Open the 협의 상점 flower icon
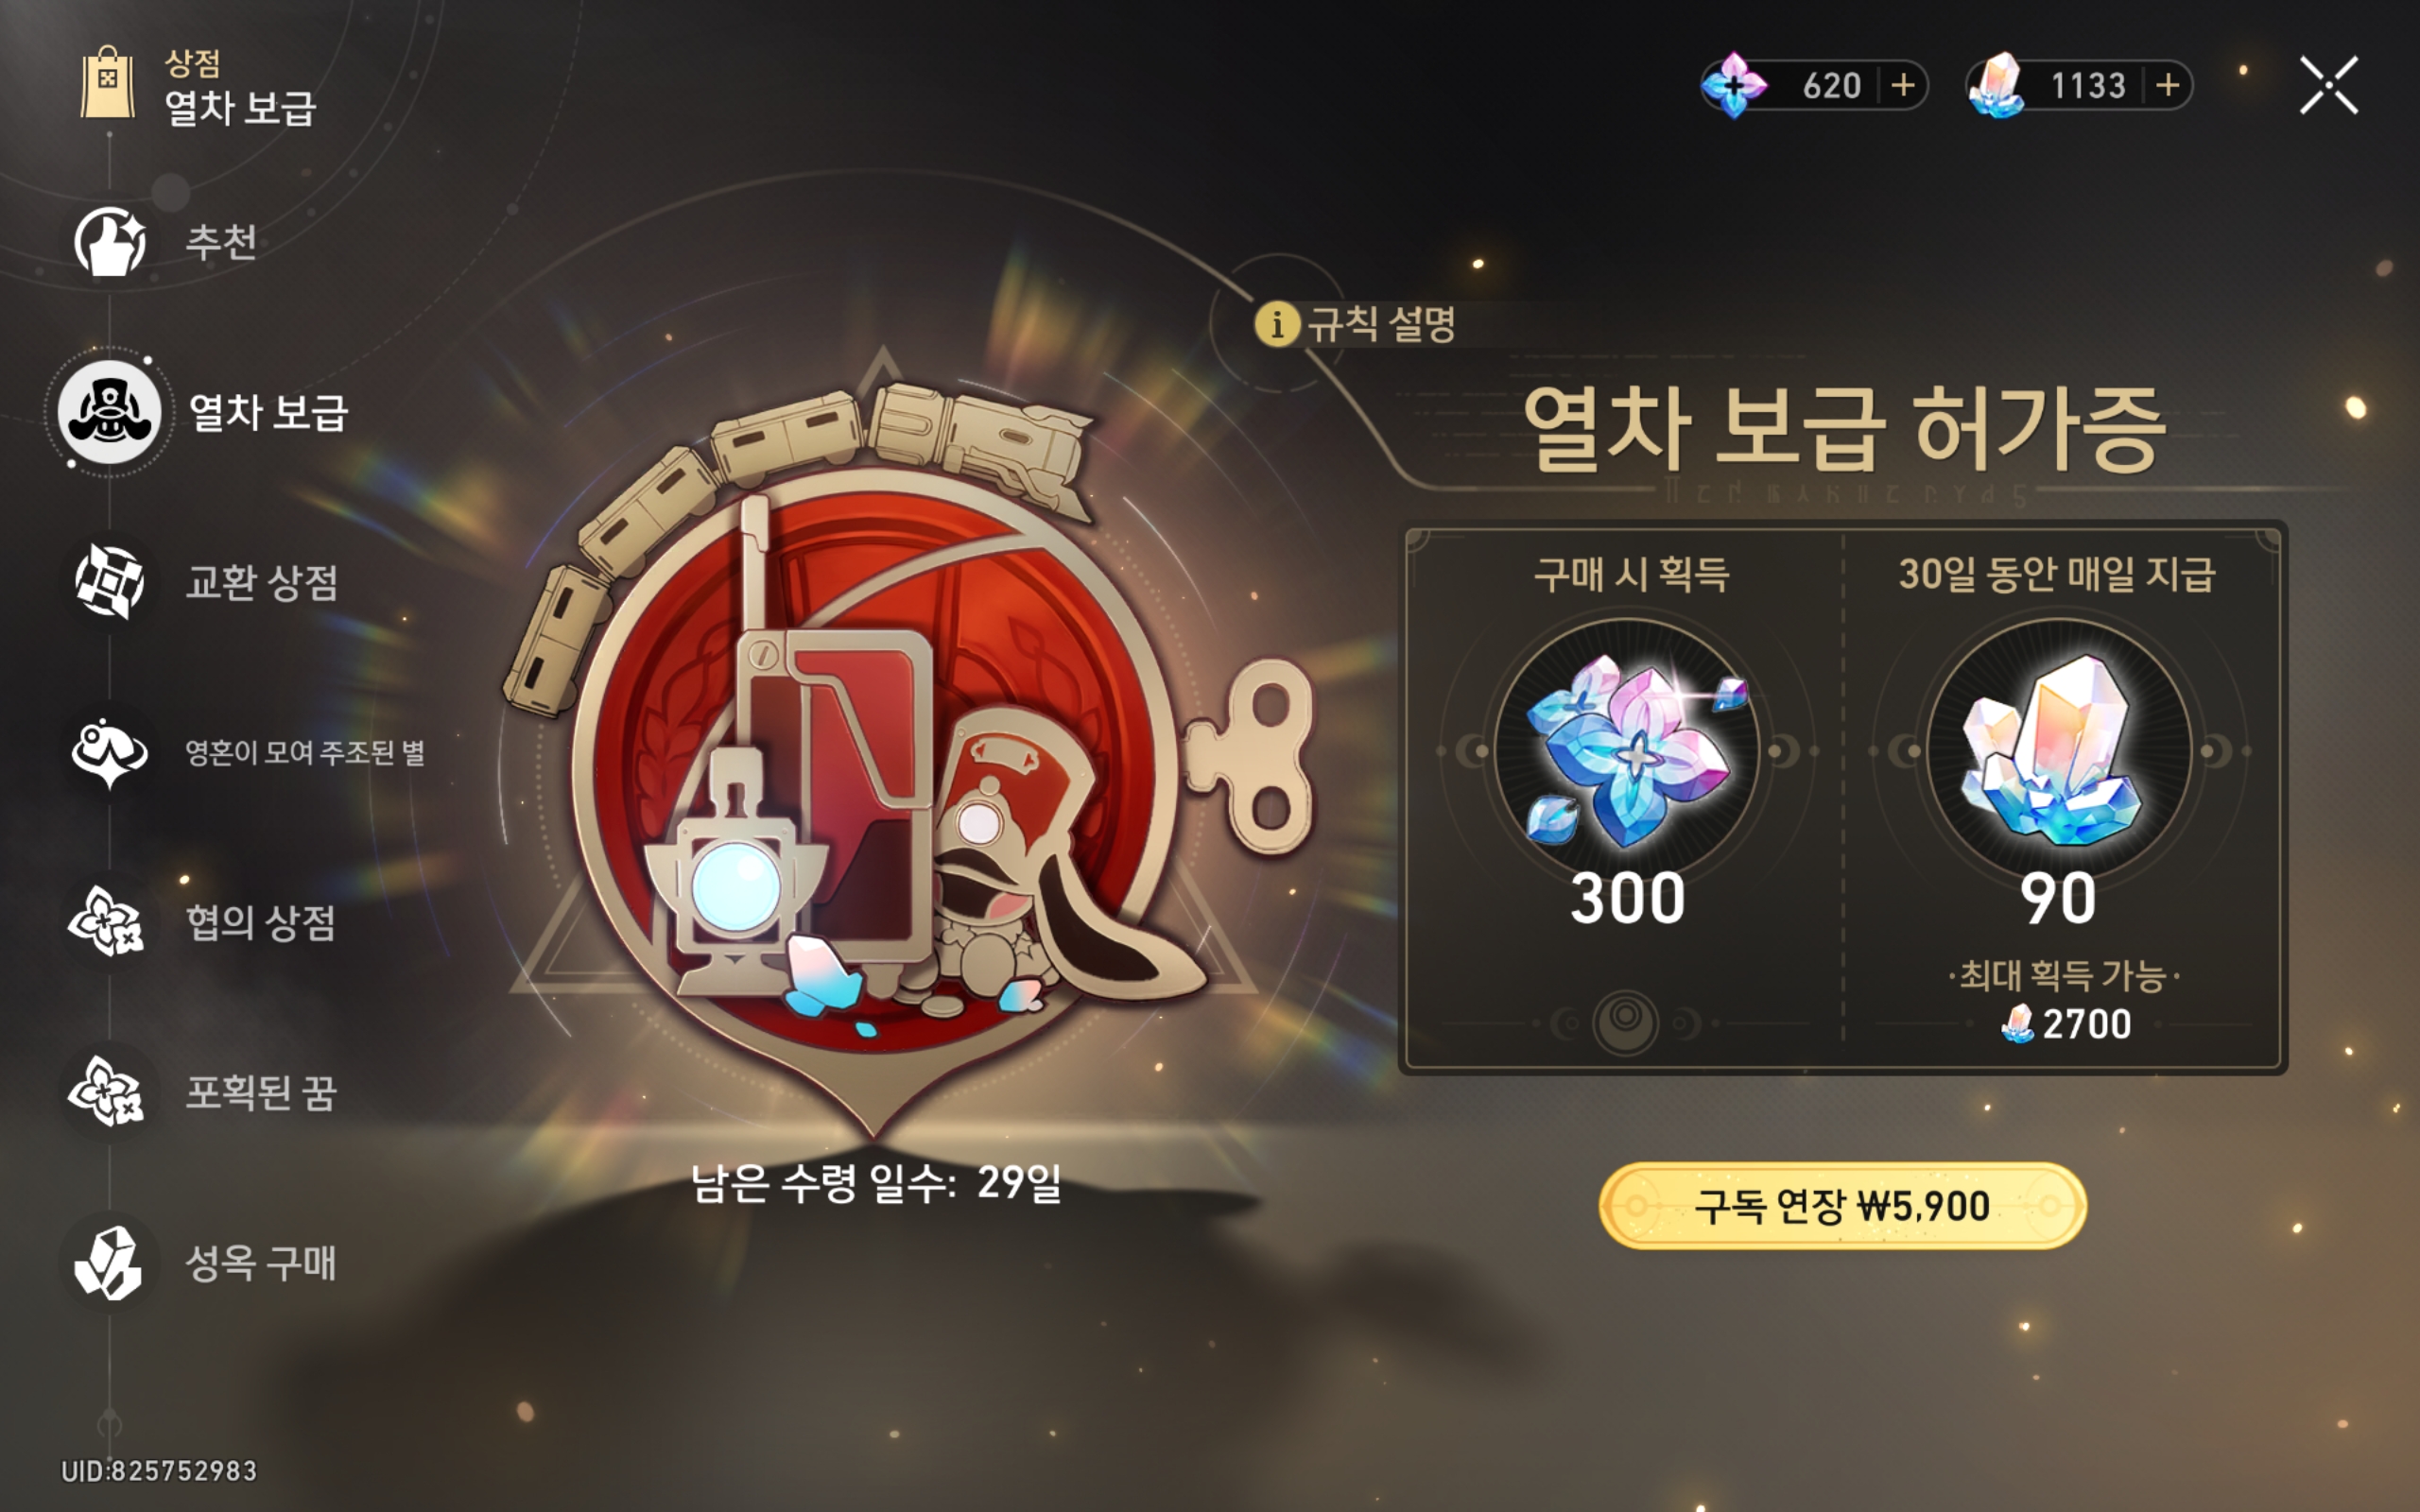Viewport: 2420px width, 1512px height. tap(108, 922)
